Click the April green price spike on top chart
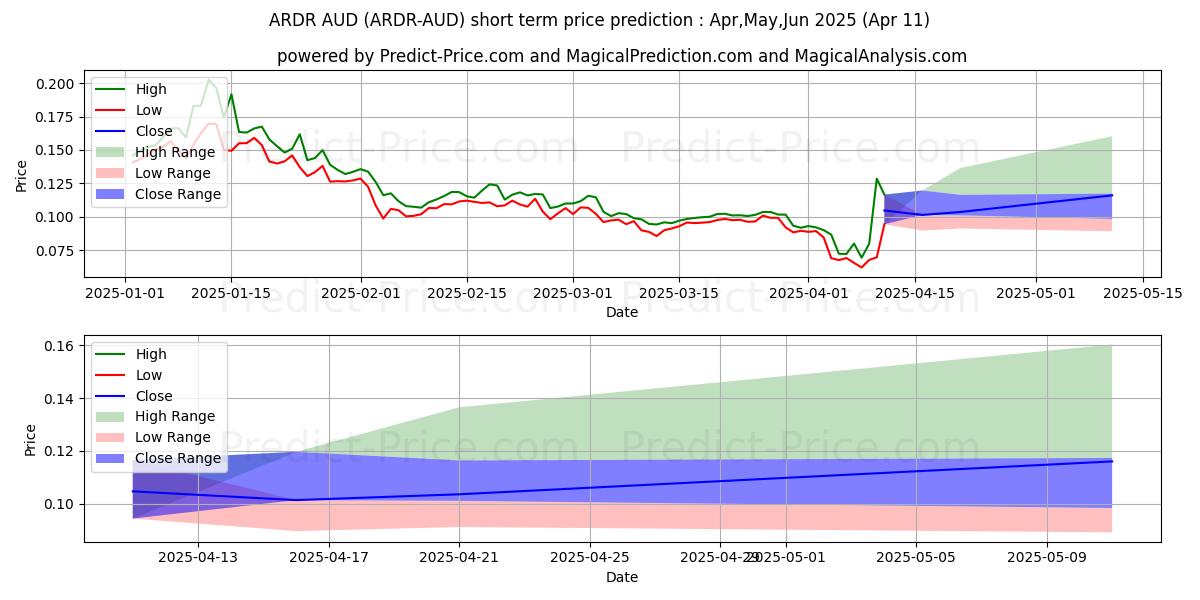The width and height of the screenshot is (1200, 600). (x=877, y=180)
